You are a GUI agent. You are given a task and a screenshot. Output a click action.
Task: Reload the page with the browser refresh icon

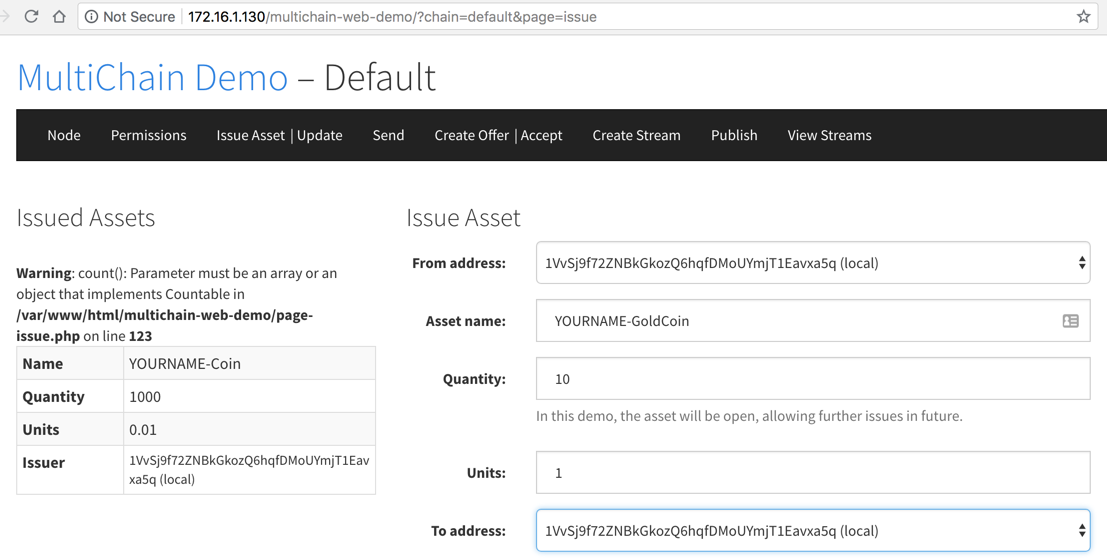tap(31, 16)
